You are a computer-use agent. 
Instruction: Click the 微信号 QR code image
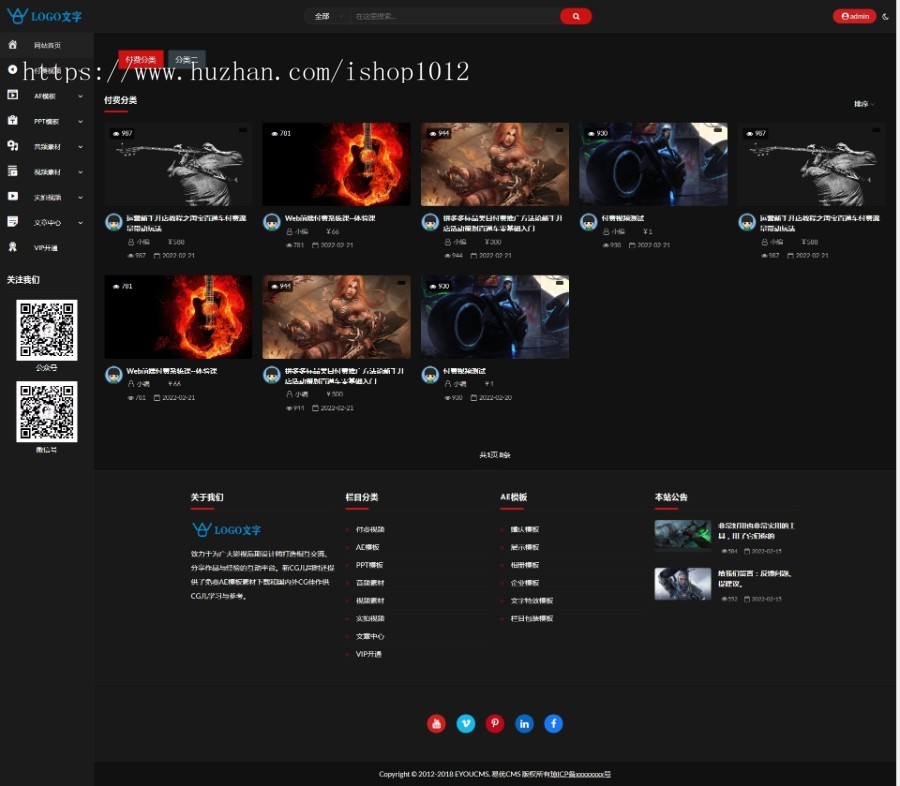pos(46,412)
